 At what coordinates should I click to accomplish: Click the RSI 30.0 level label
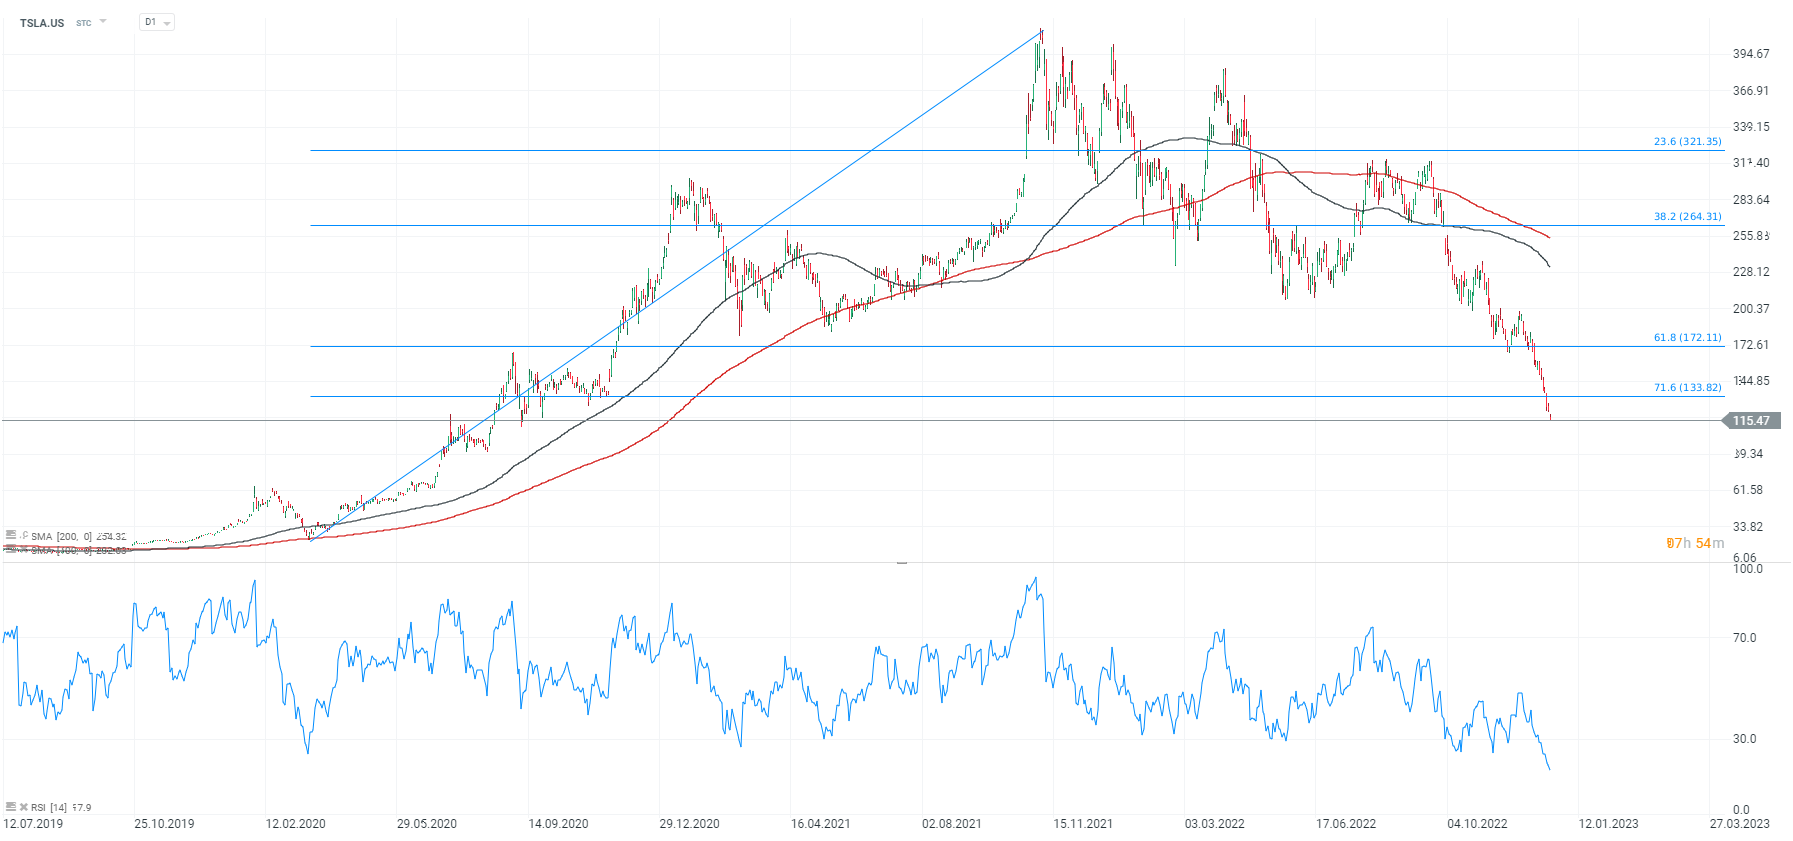[1745, 739]
